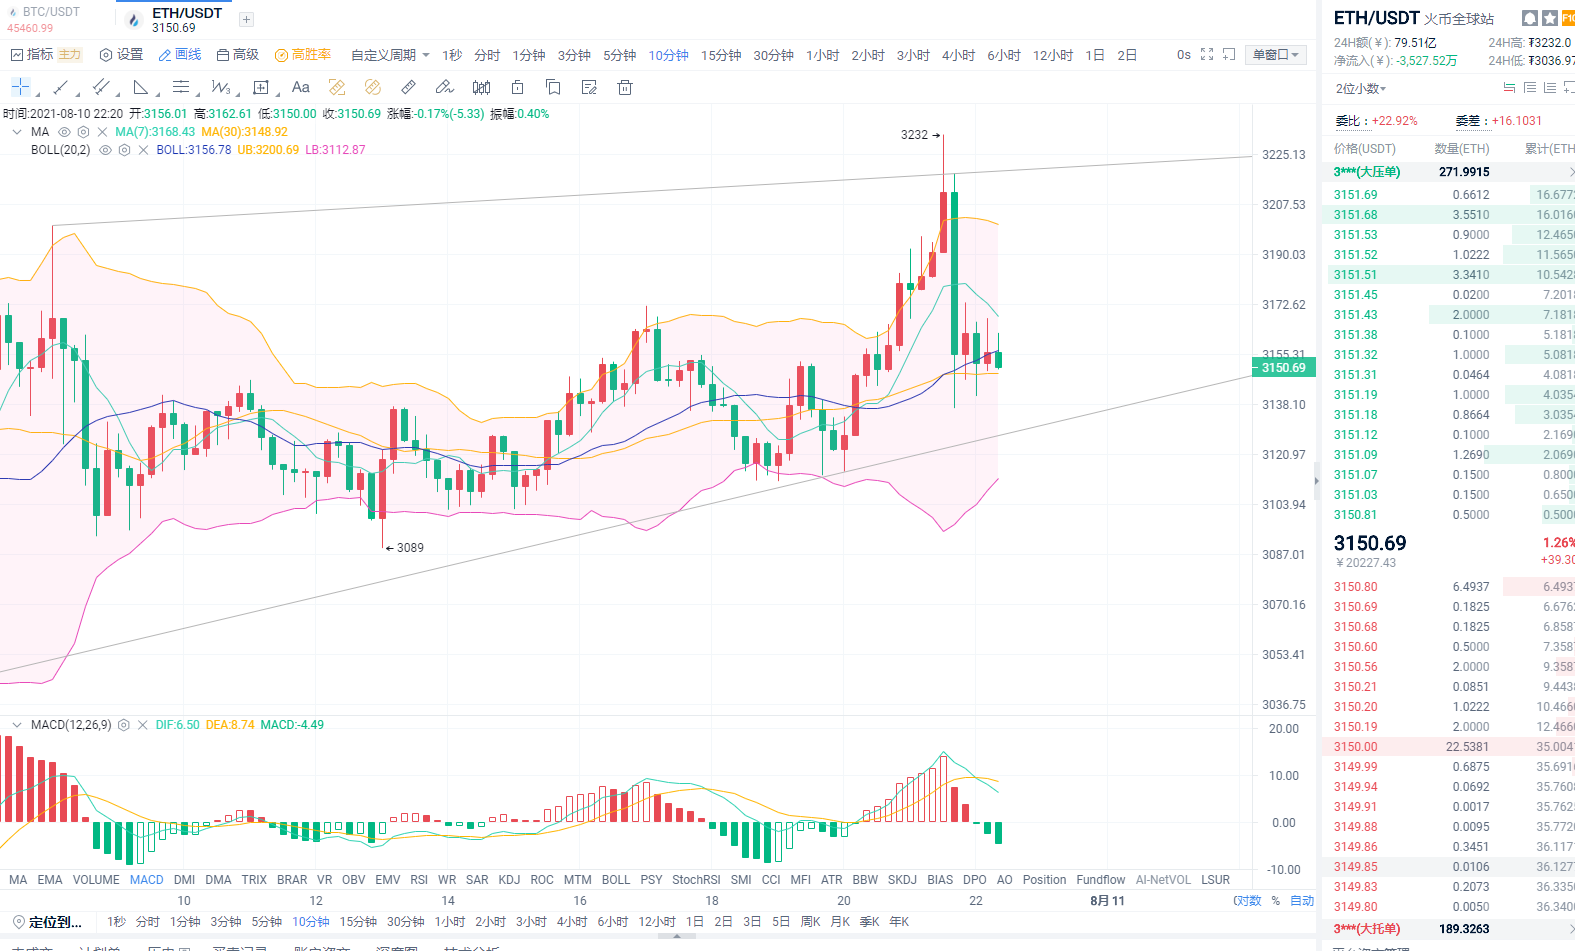The height and width of the screenshot is (951, 1575).
Task: Remove the MACD indicator with X
Action: [x=142, y=725]
